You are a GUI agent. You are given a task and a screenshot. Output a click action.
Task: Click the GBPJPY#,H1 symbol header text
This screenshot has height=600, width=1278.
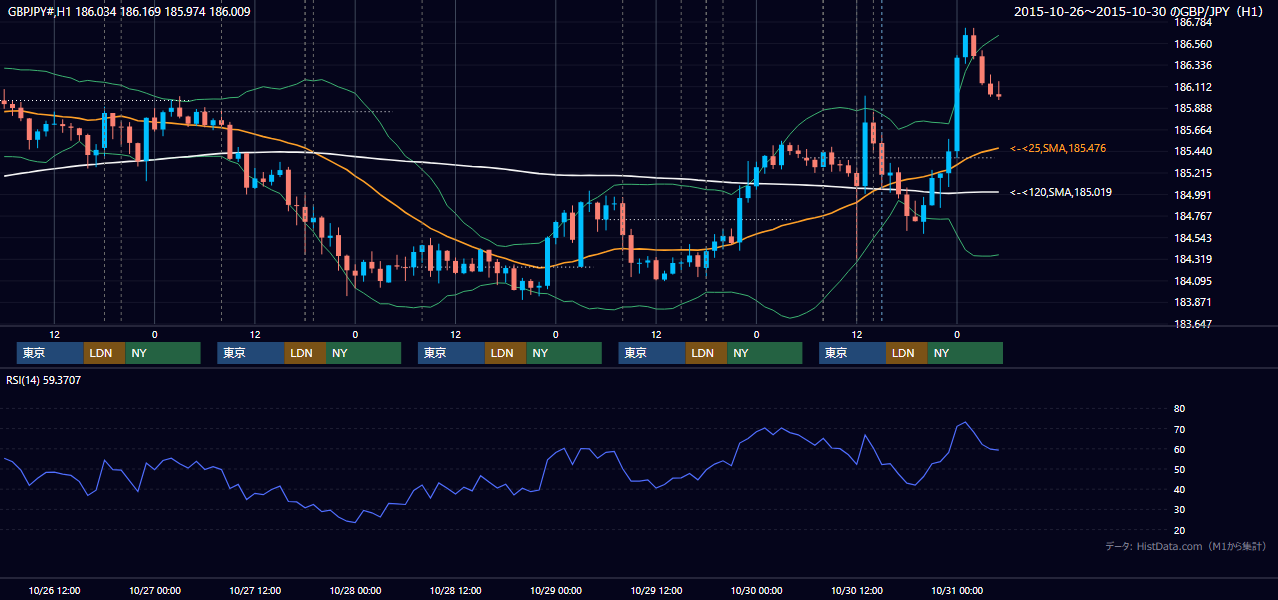[130, 12]
